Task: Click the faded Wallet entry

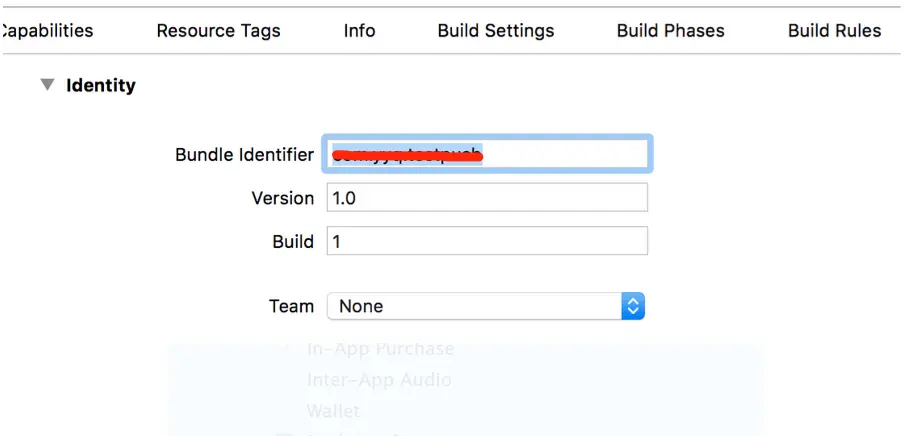Action: click(x=333, y=411)
